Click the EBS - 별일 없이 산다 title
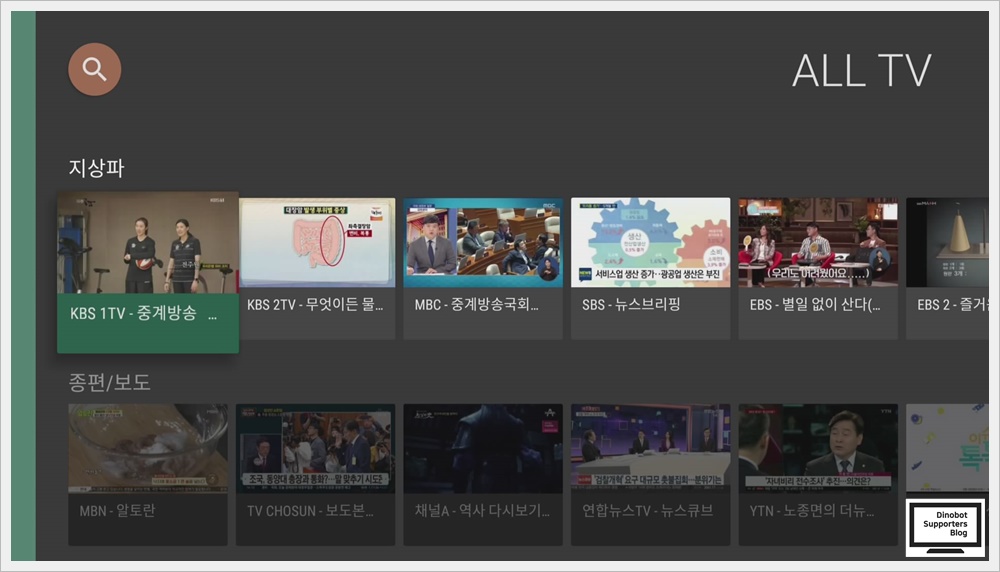The image size is (1000, 572). click(x=815, y=305)
